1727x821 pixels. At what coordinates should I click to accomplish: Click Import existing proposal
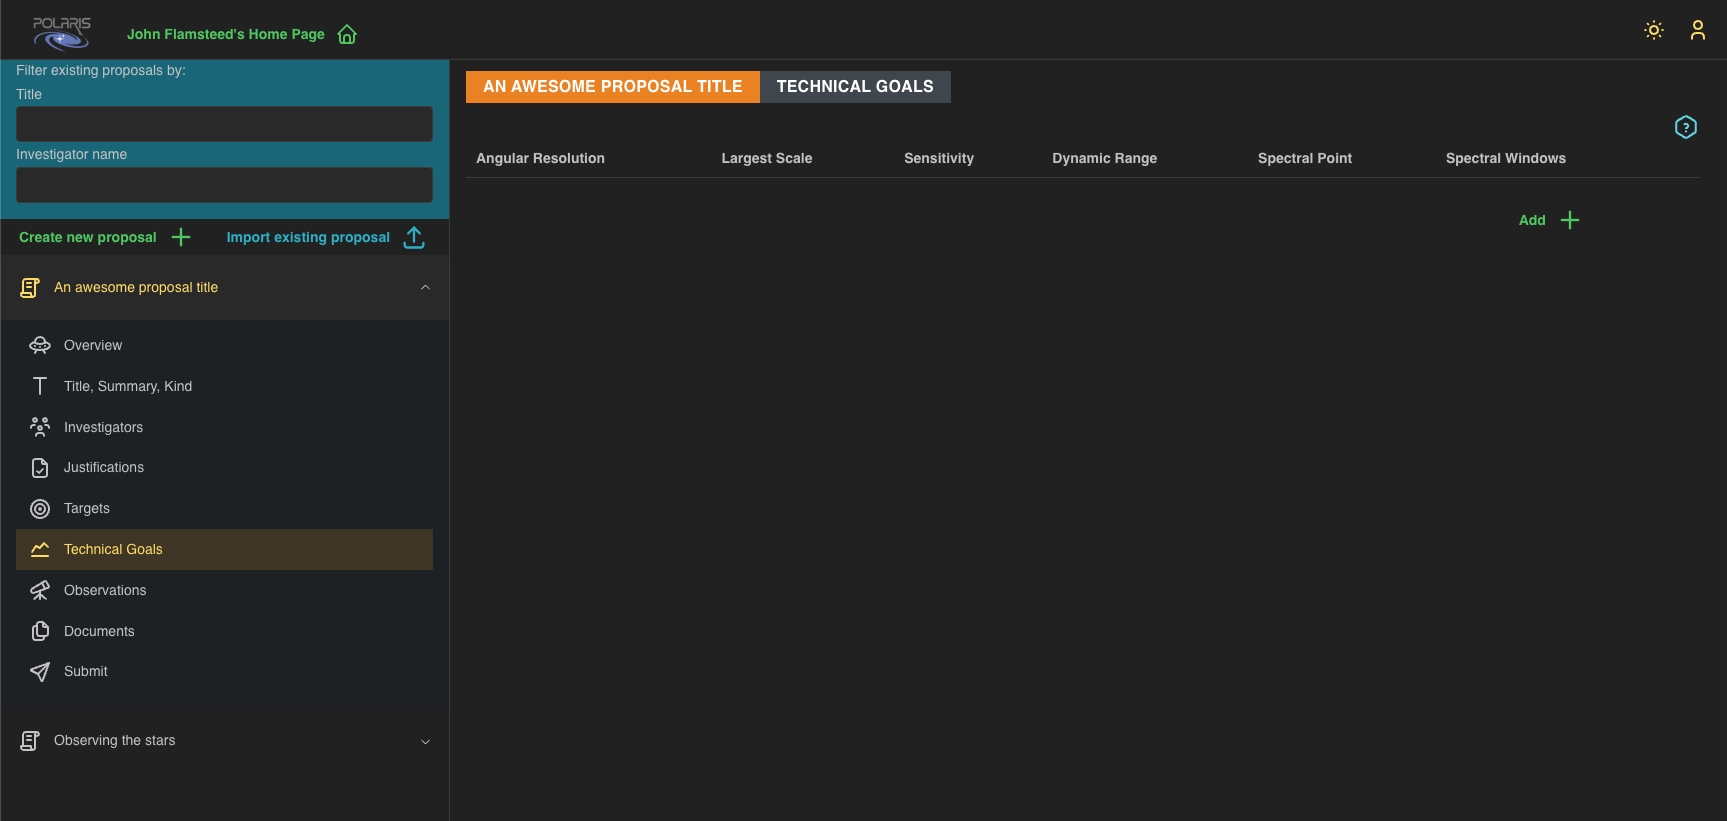(x=308, y=237)
